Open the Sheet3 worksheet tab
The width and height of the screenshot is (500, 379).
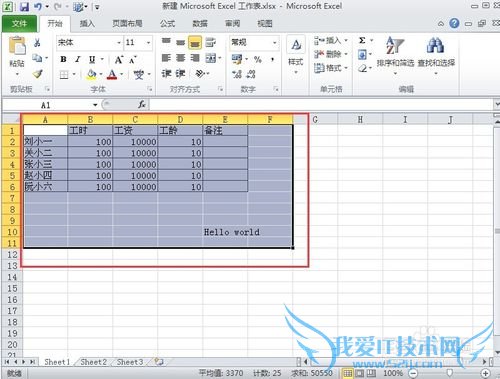(130, 362)
